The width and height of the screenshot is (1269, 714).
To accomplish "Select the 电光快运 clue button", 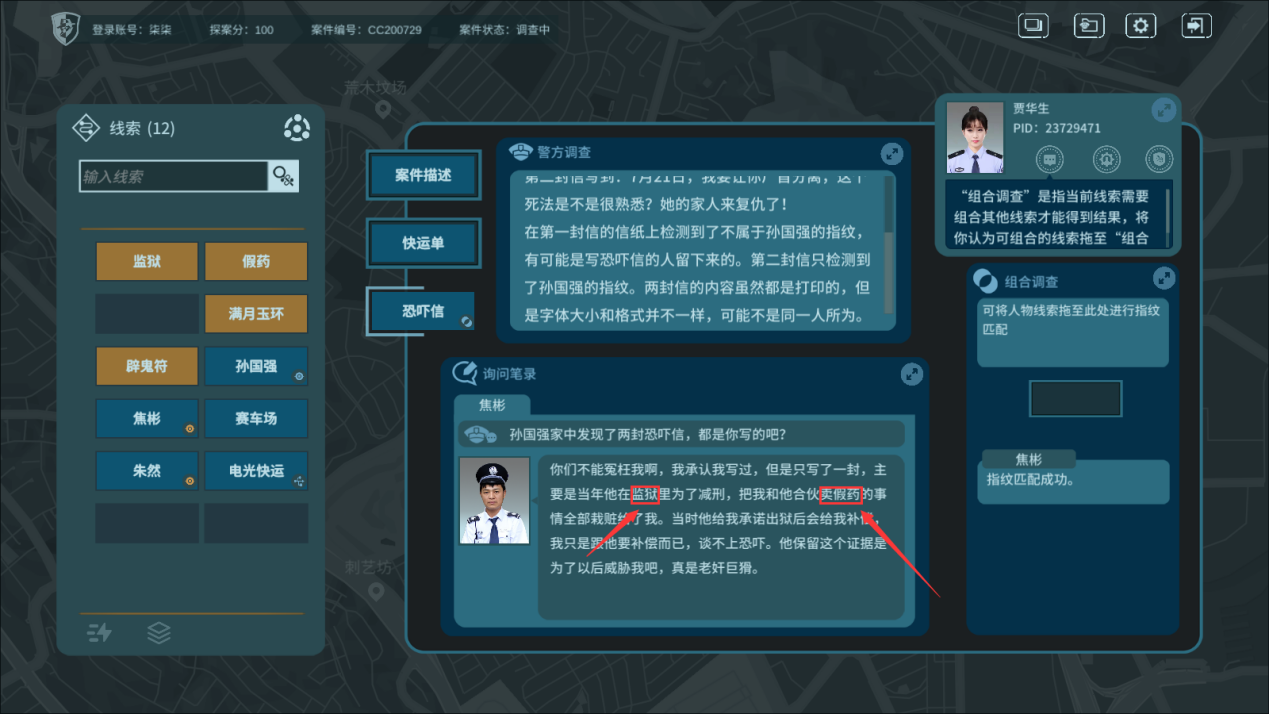I will coord(256,471).
